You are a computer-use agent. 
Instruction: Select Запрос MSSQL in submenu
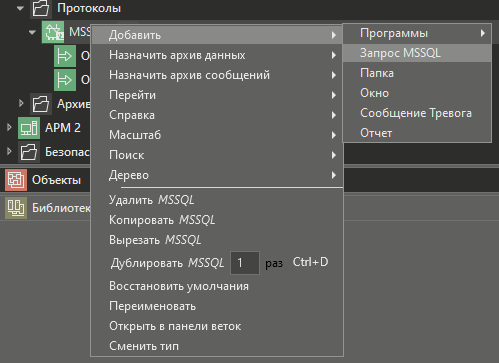[417, 53]
